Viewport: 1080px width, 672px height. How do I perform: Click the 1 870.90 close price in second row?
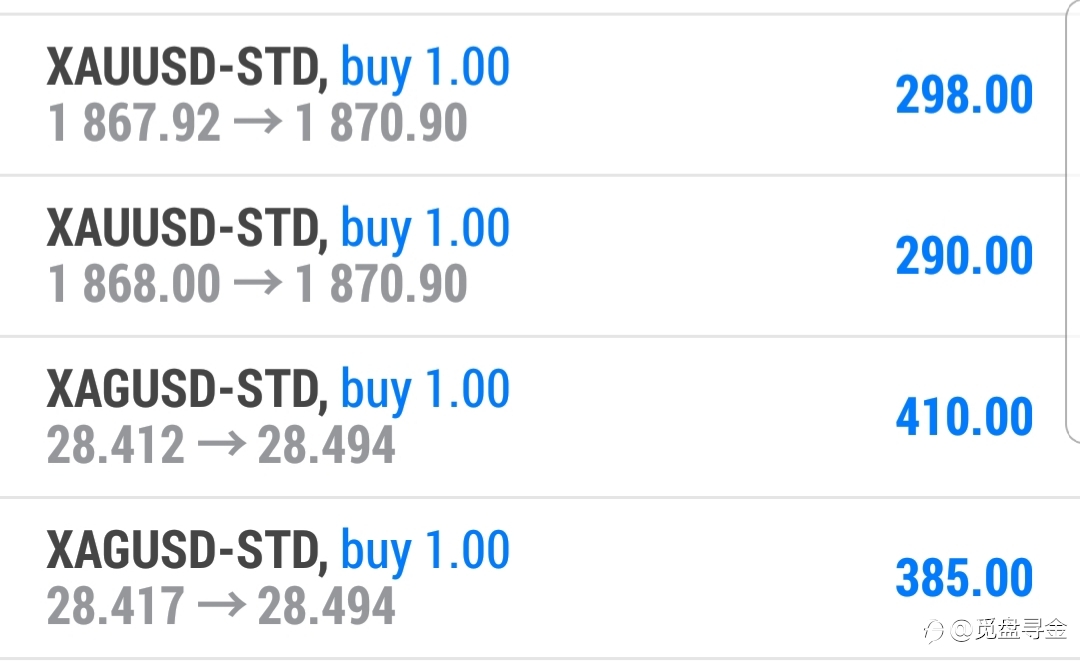[381, 283]
